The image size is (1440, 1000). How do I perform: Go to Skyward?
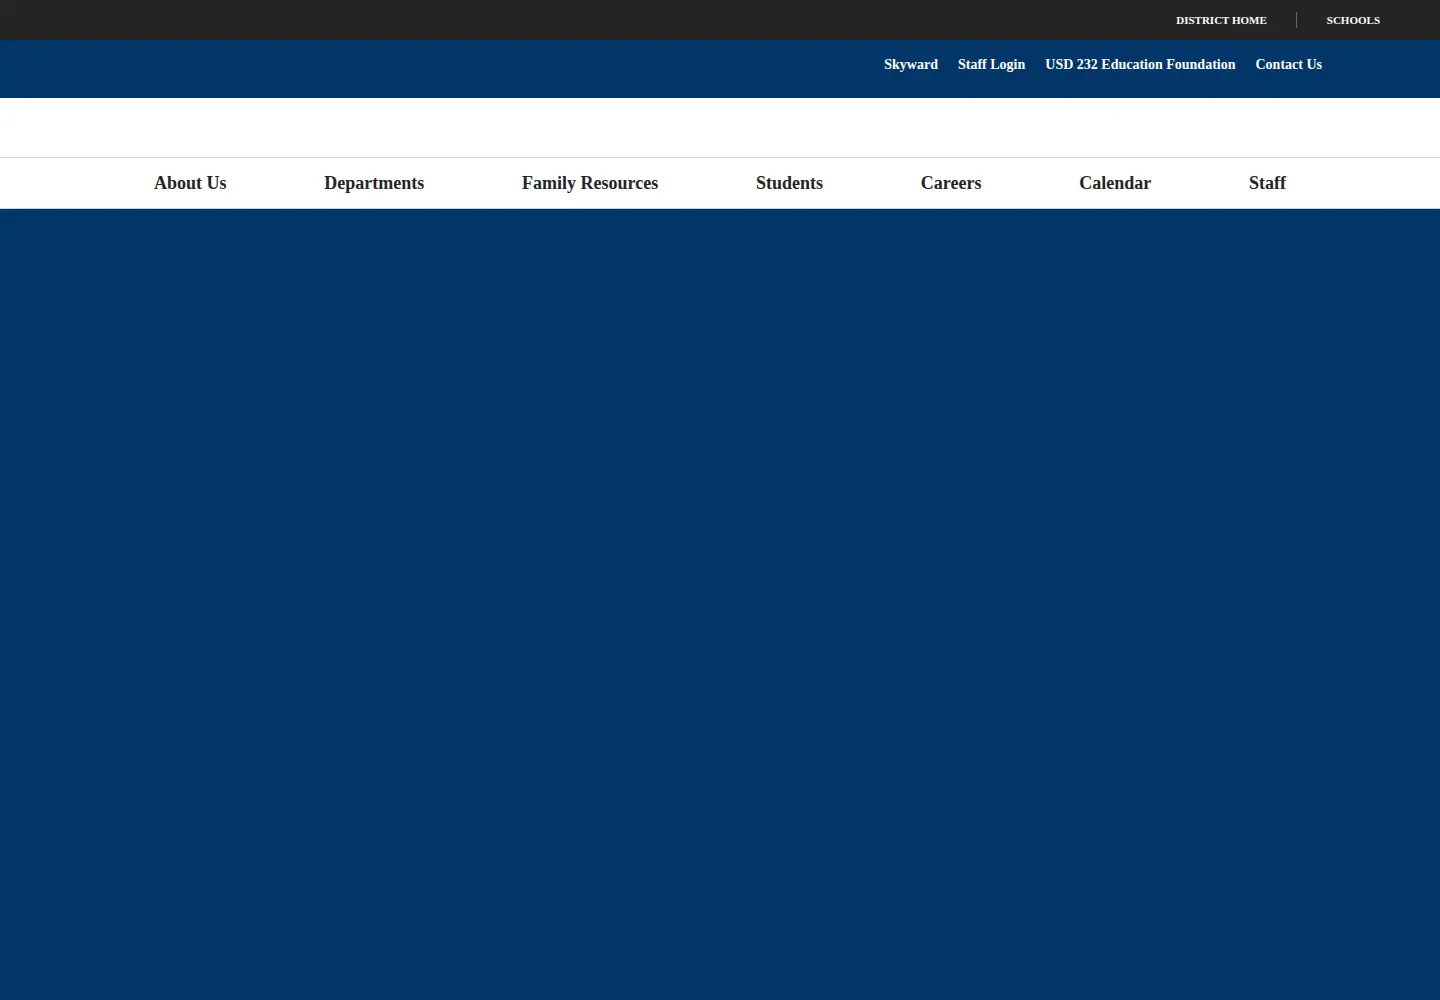coord(911,64)
